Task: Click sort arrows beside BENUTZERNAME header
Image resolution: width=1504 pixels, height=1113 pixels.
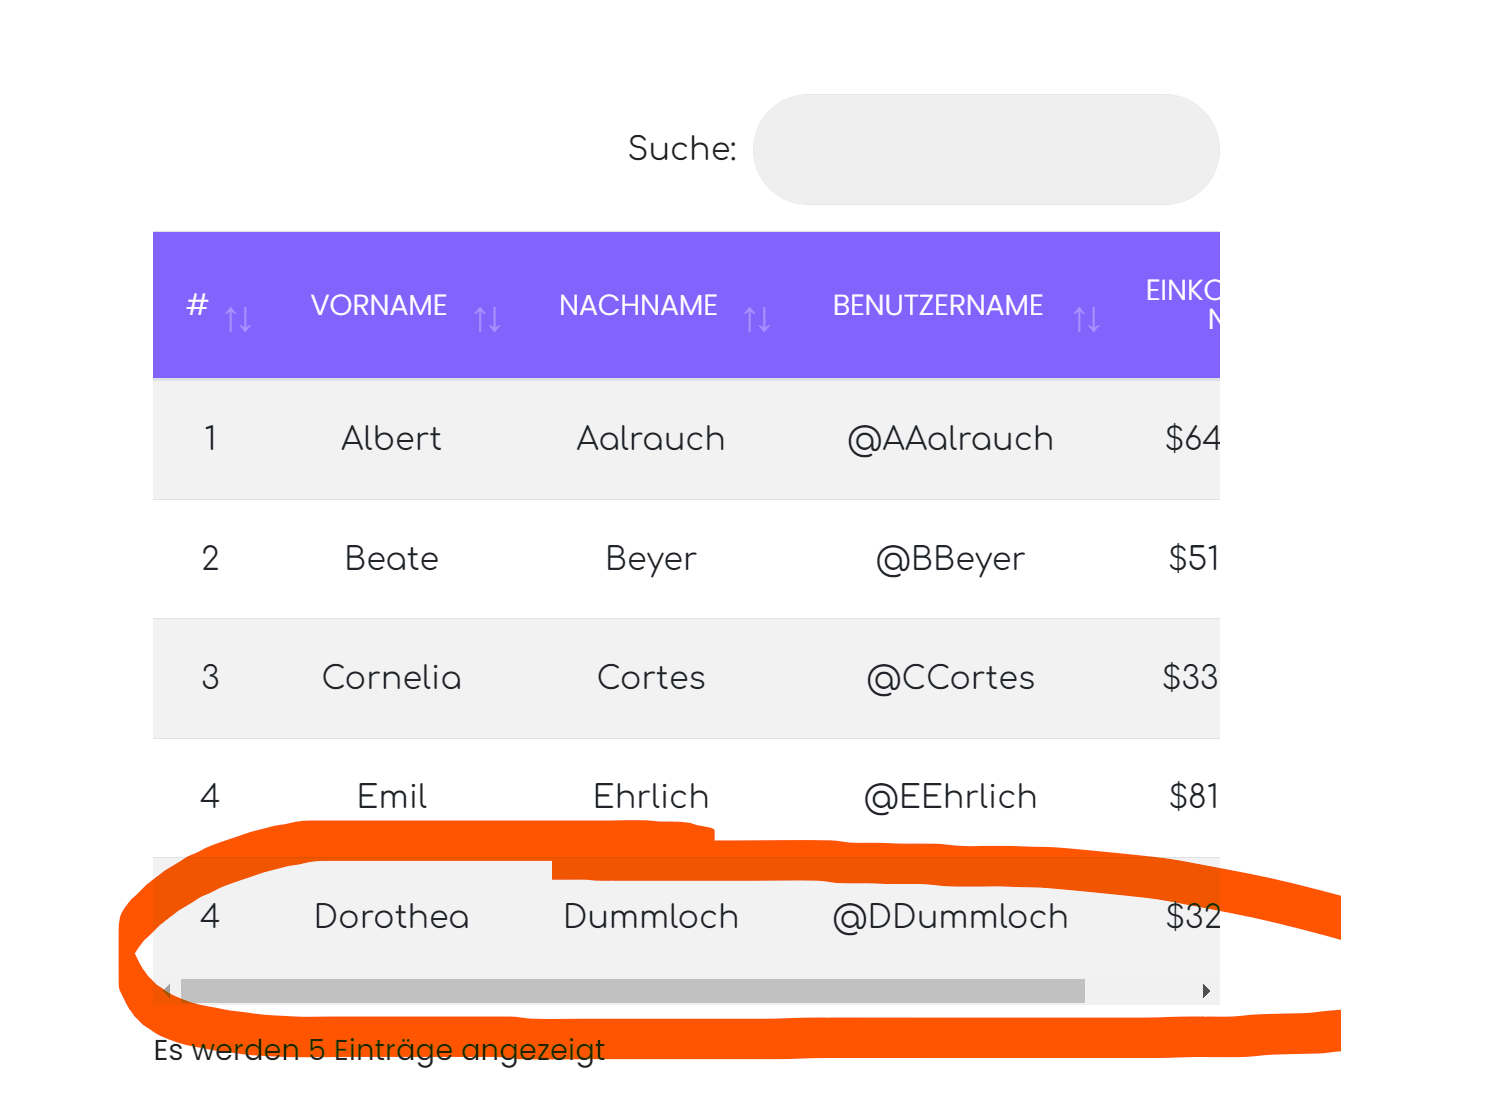Action: click(x=1086, y=319)
